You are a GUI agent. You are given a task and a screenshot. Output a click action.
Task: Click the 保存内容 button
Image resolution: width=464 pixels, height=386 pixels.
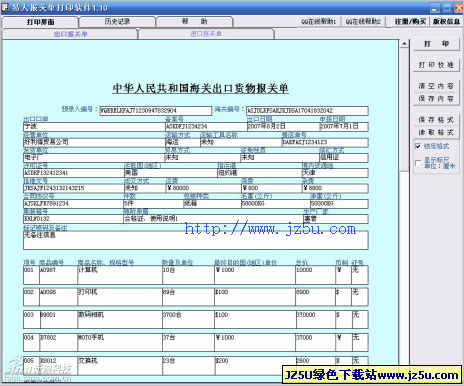(x=436, y=99)
